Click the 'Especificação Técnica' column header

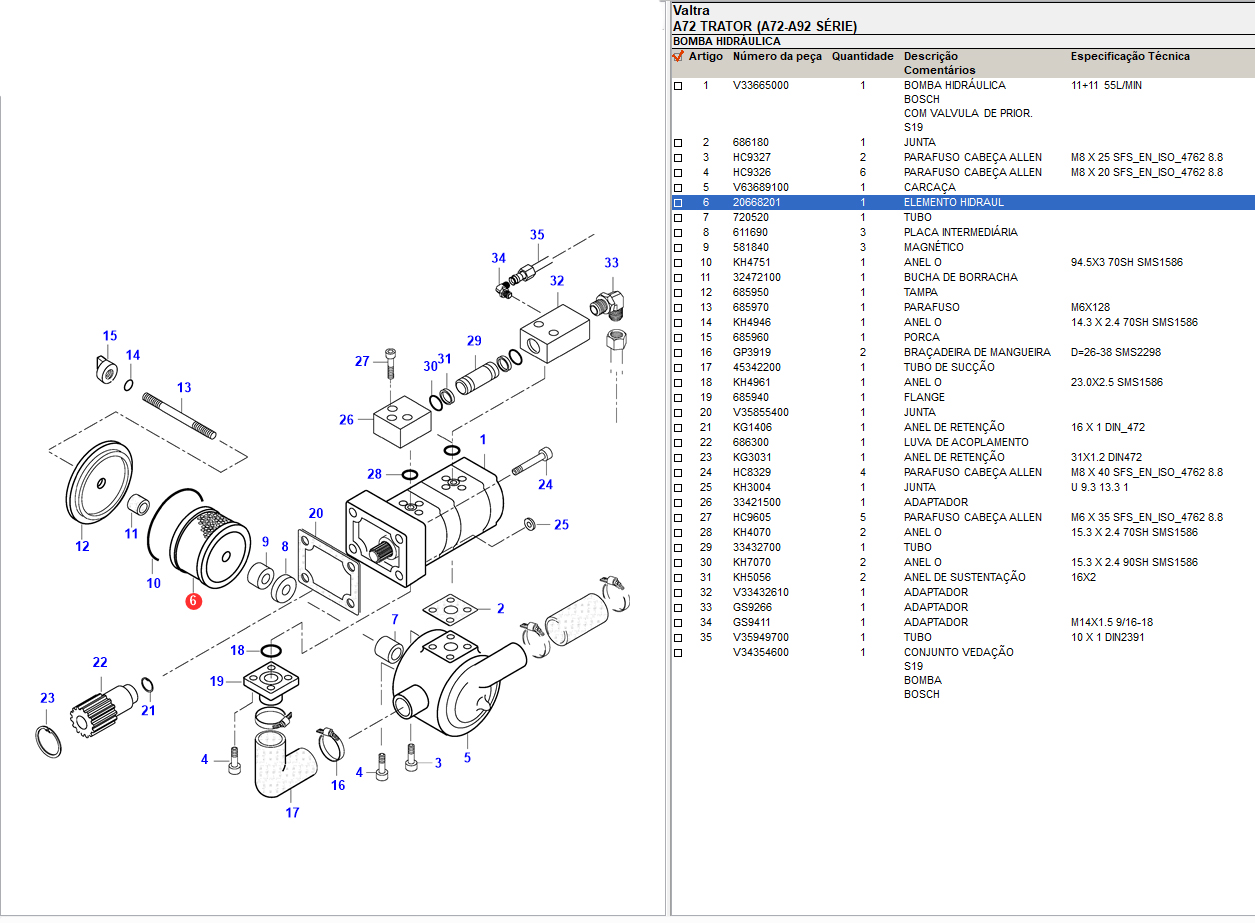(x=1130, y=57)
